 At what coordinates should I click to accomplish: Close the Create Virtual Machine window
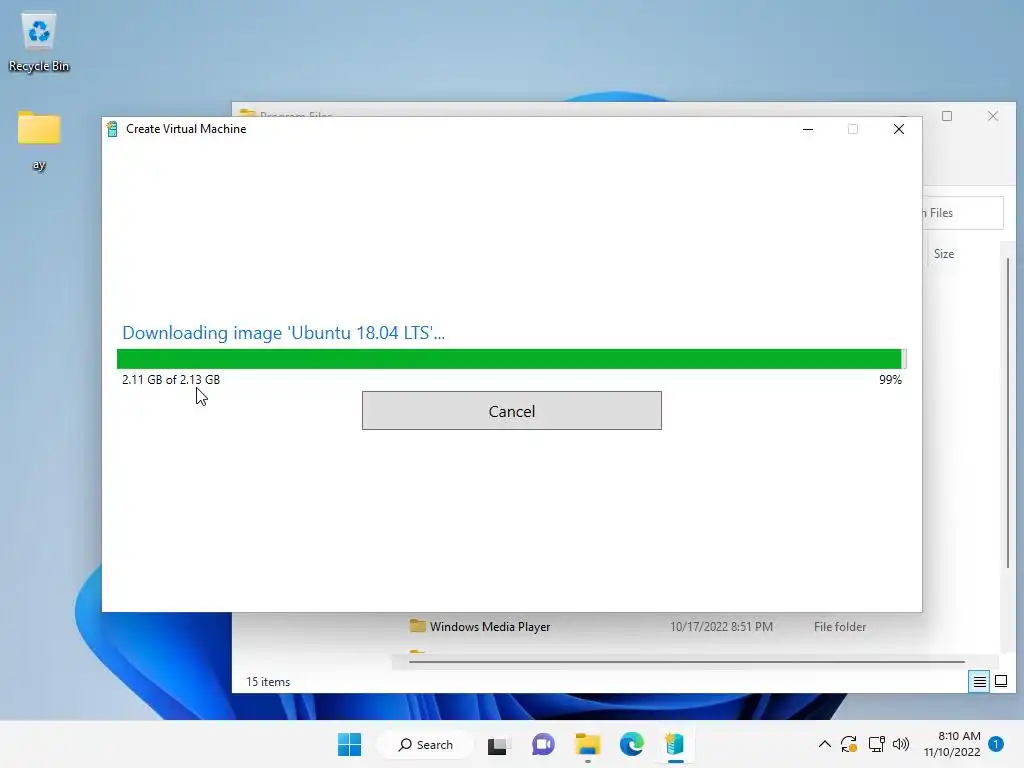pos(899,129)
